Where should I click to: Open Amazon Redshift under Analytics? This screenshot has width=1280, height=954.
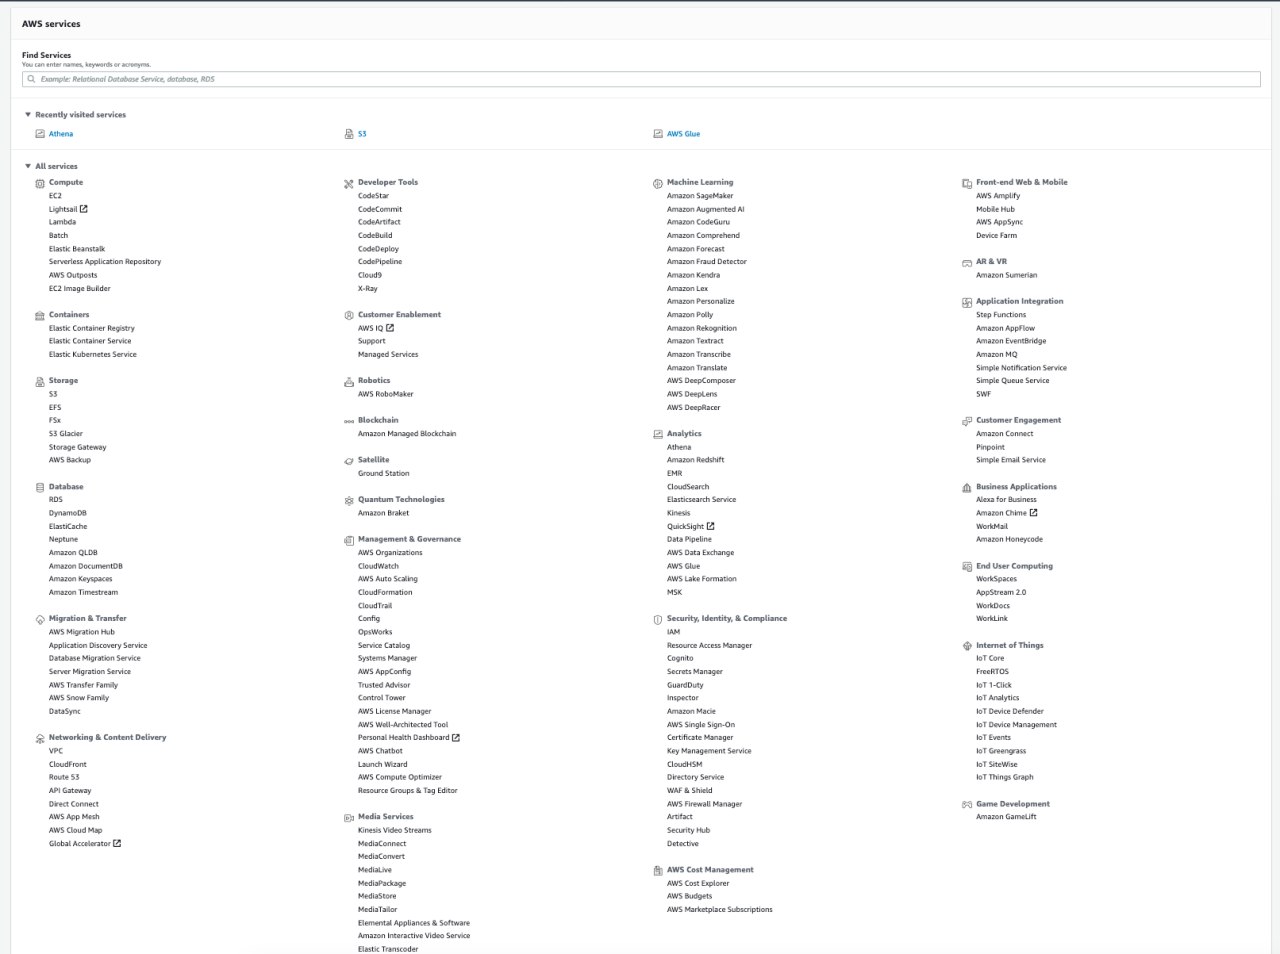[x=696, y=460]
